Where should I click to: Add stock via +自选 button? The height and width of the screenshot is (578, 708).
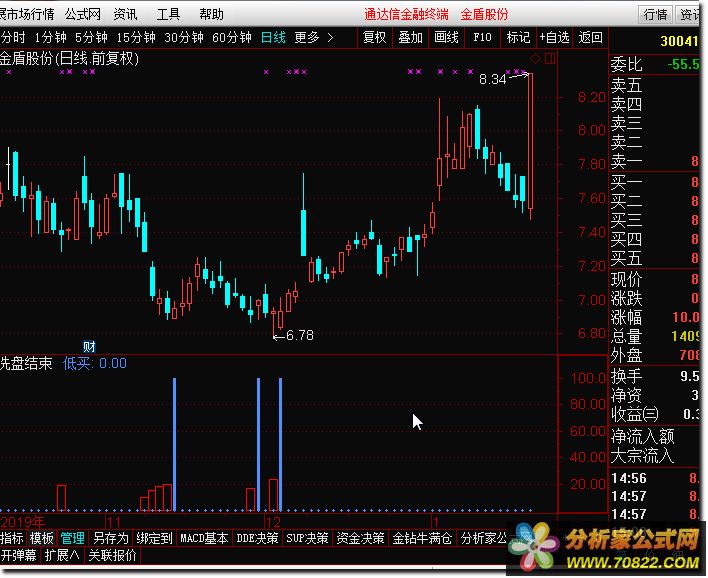point(554,37)
